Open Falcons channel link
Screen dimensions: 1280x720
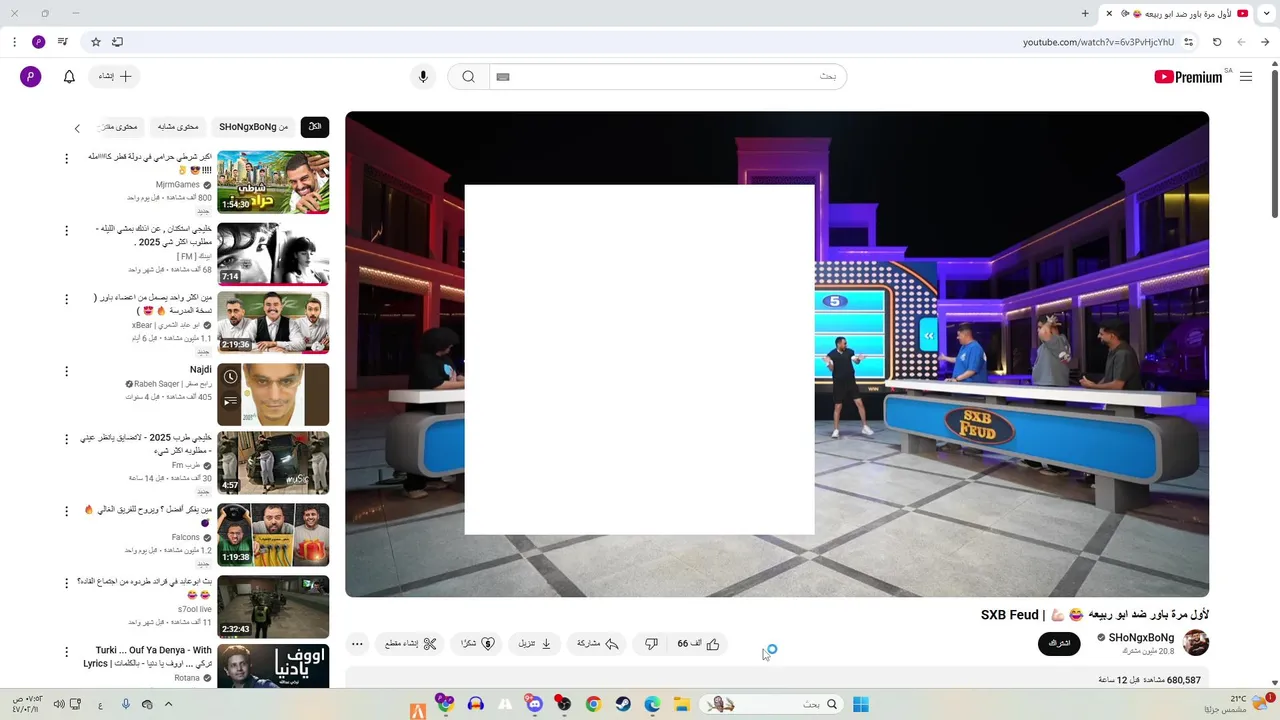click(x=186, y=537)
